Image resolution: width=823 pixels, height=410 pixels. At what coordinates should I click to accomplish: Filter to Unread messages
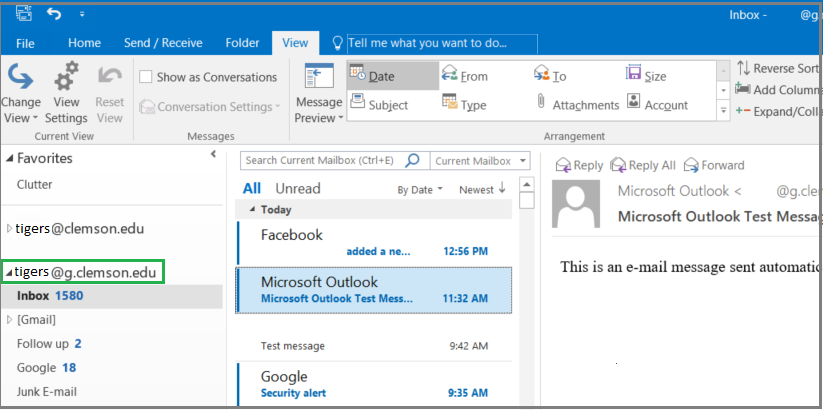point(298,188)
